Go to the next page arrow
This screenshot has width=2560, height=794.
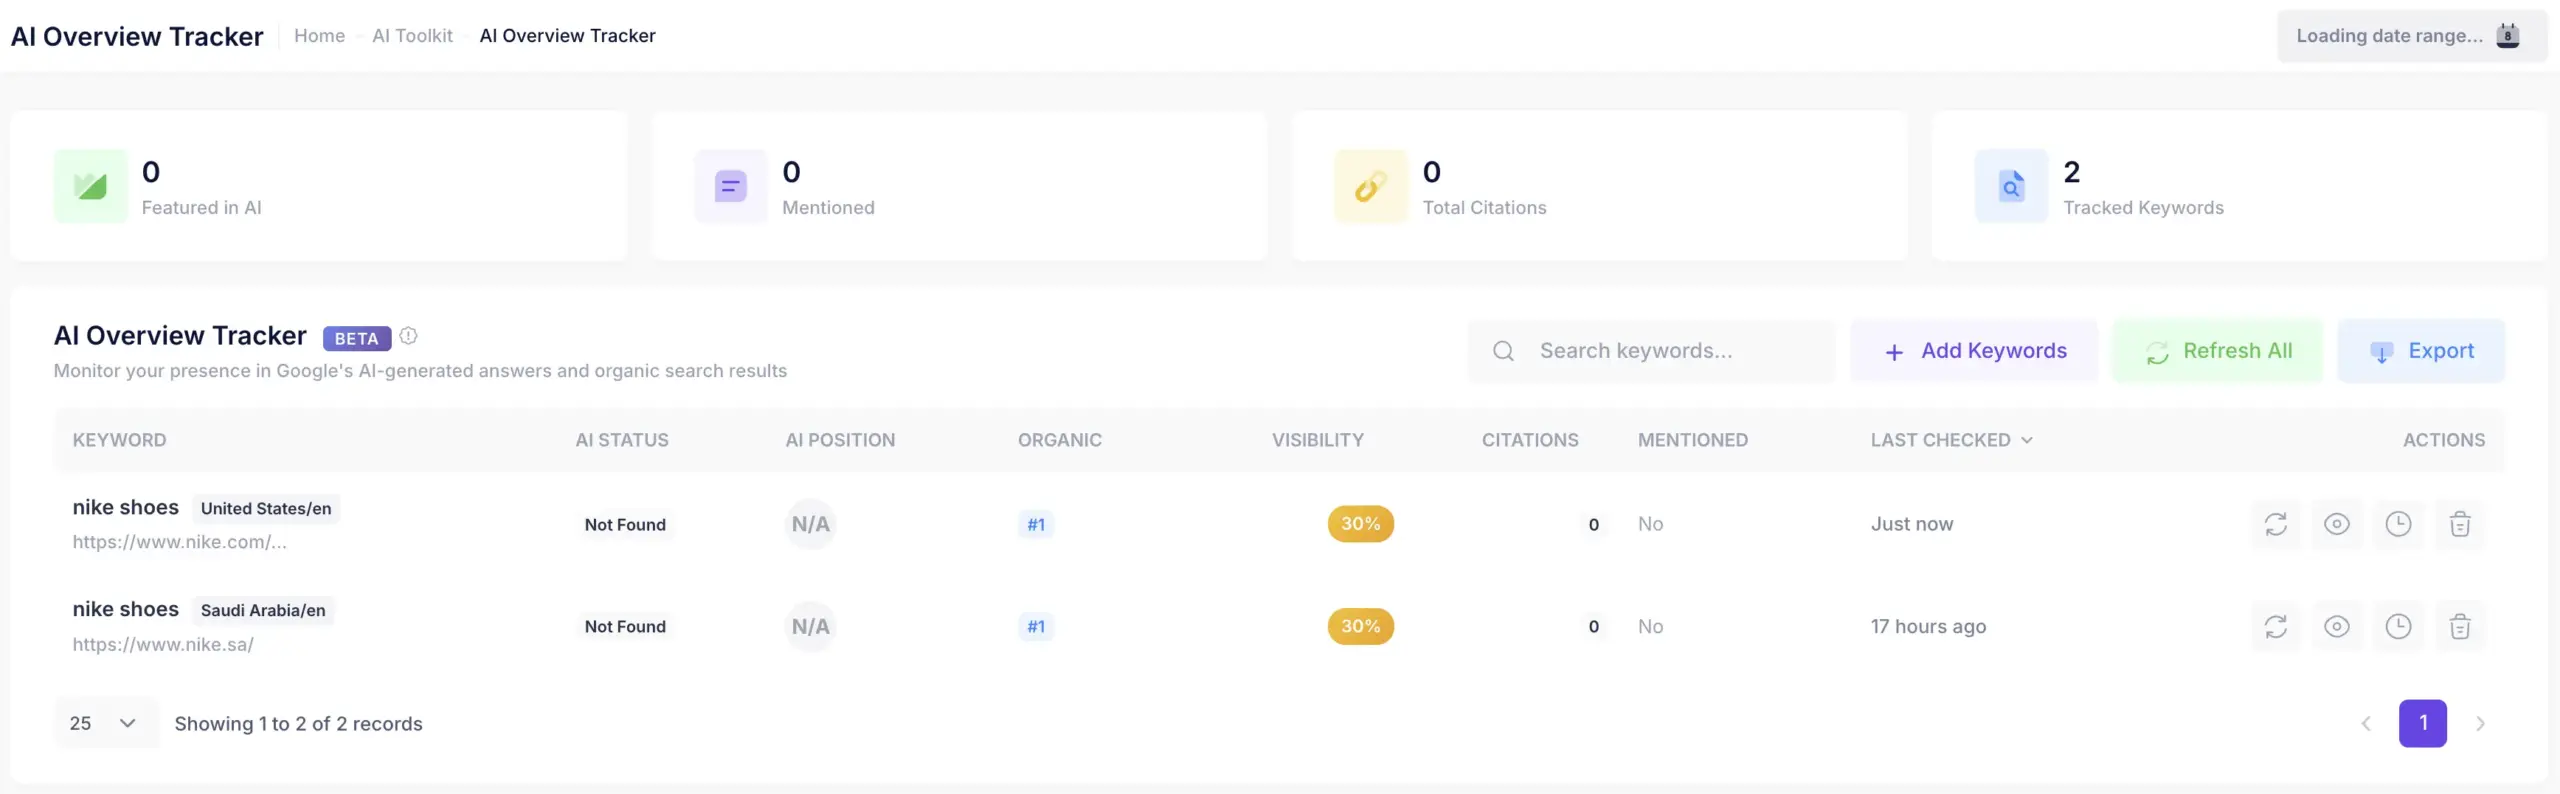click(2480, 723)
